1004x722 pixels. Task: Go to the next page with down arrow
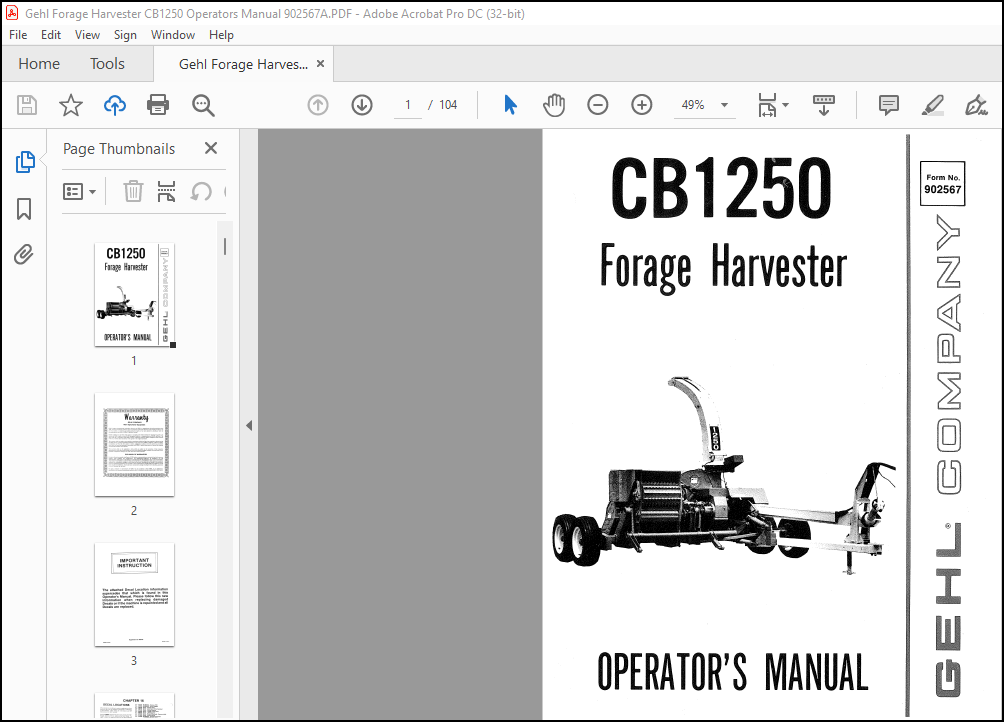(362, 105)
